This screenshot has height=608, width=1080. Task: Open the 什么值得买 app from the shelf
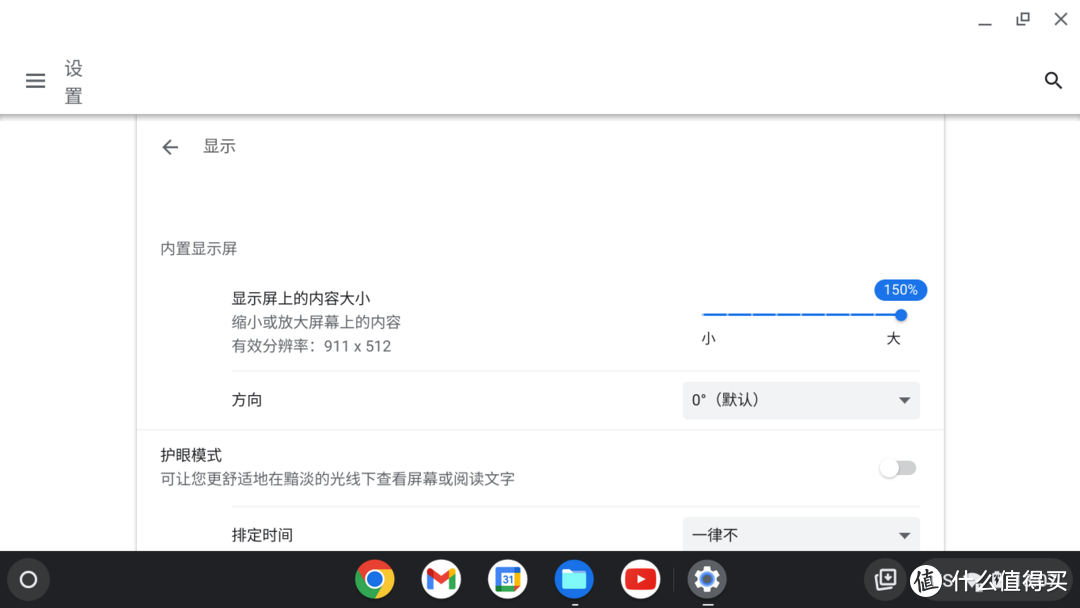(927, 579)
